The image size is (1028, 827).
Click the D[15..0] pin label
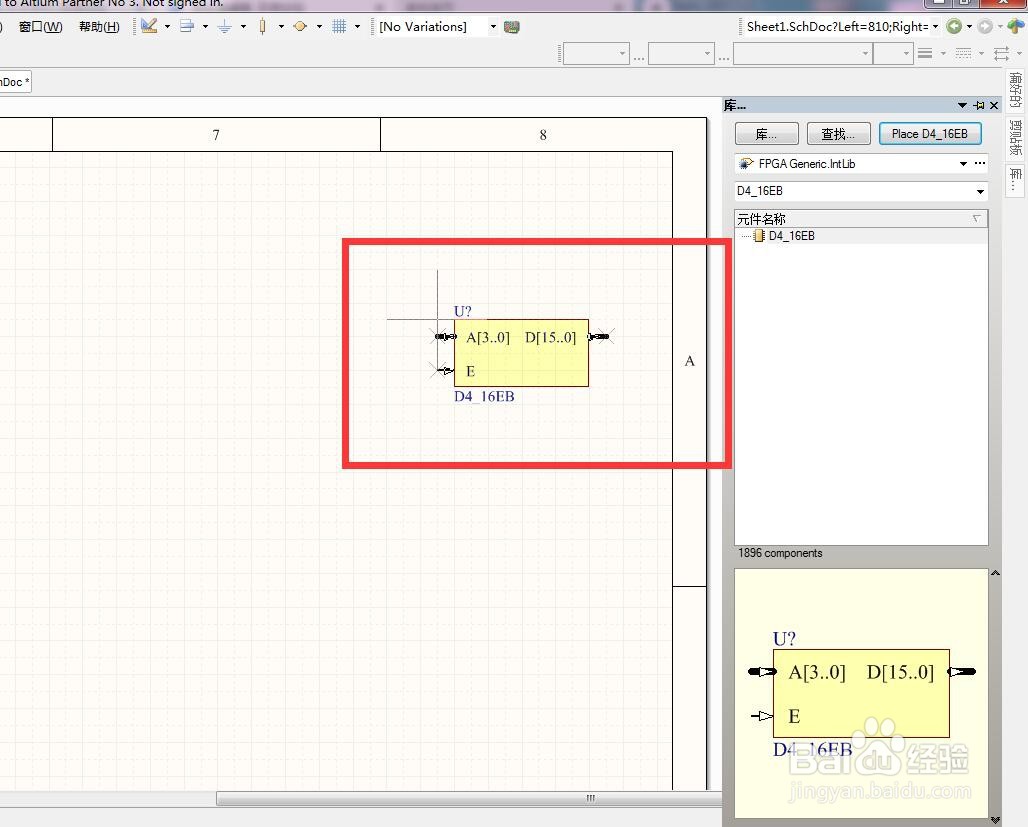tap(550, 338)
